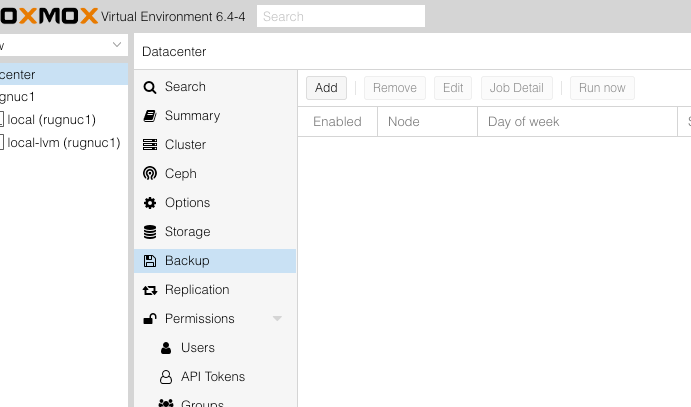Open the Permissions menu item

click(x=215, y=318)
